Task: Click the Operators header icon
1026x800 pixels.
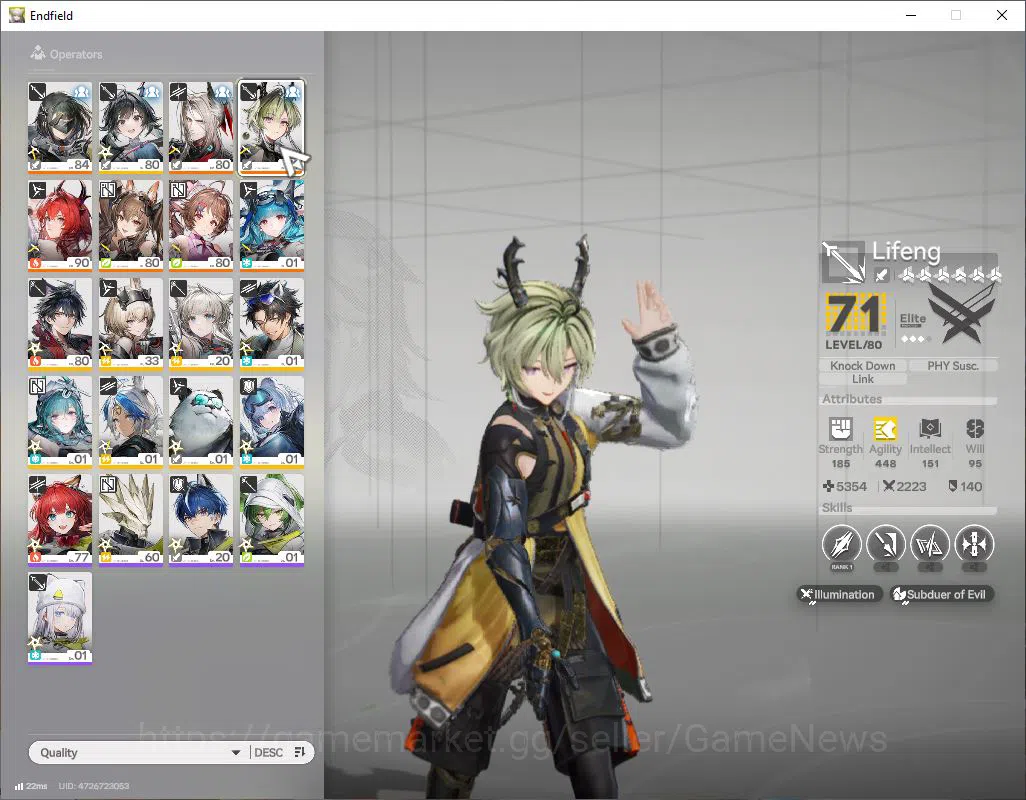Action: 38,53
